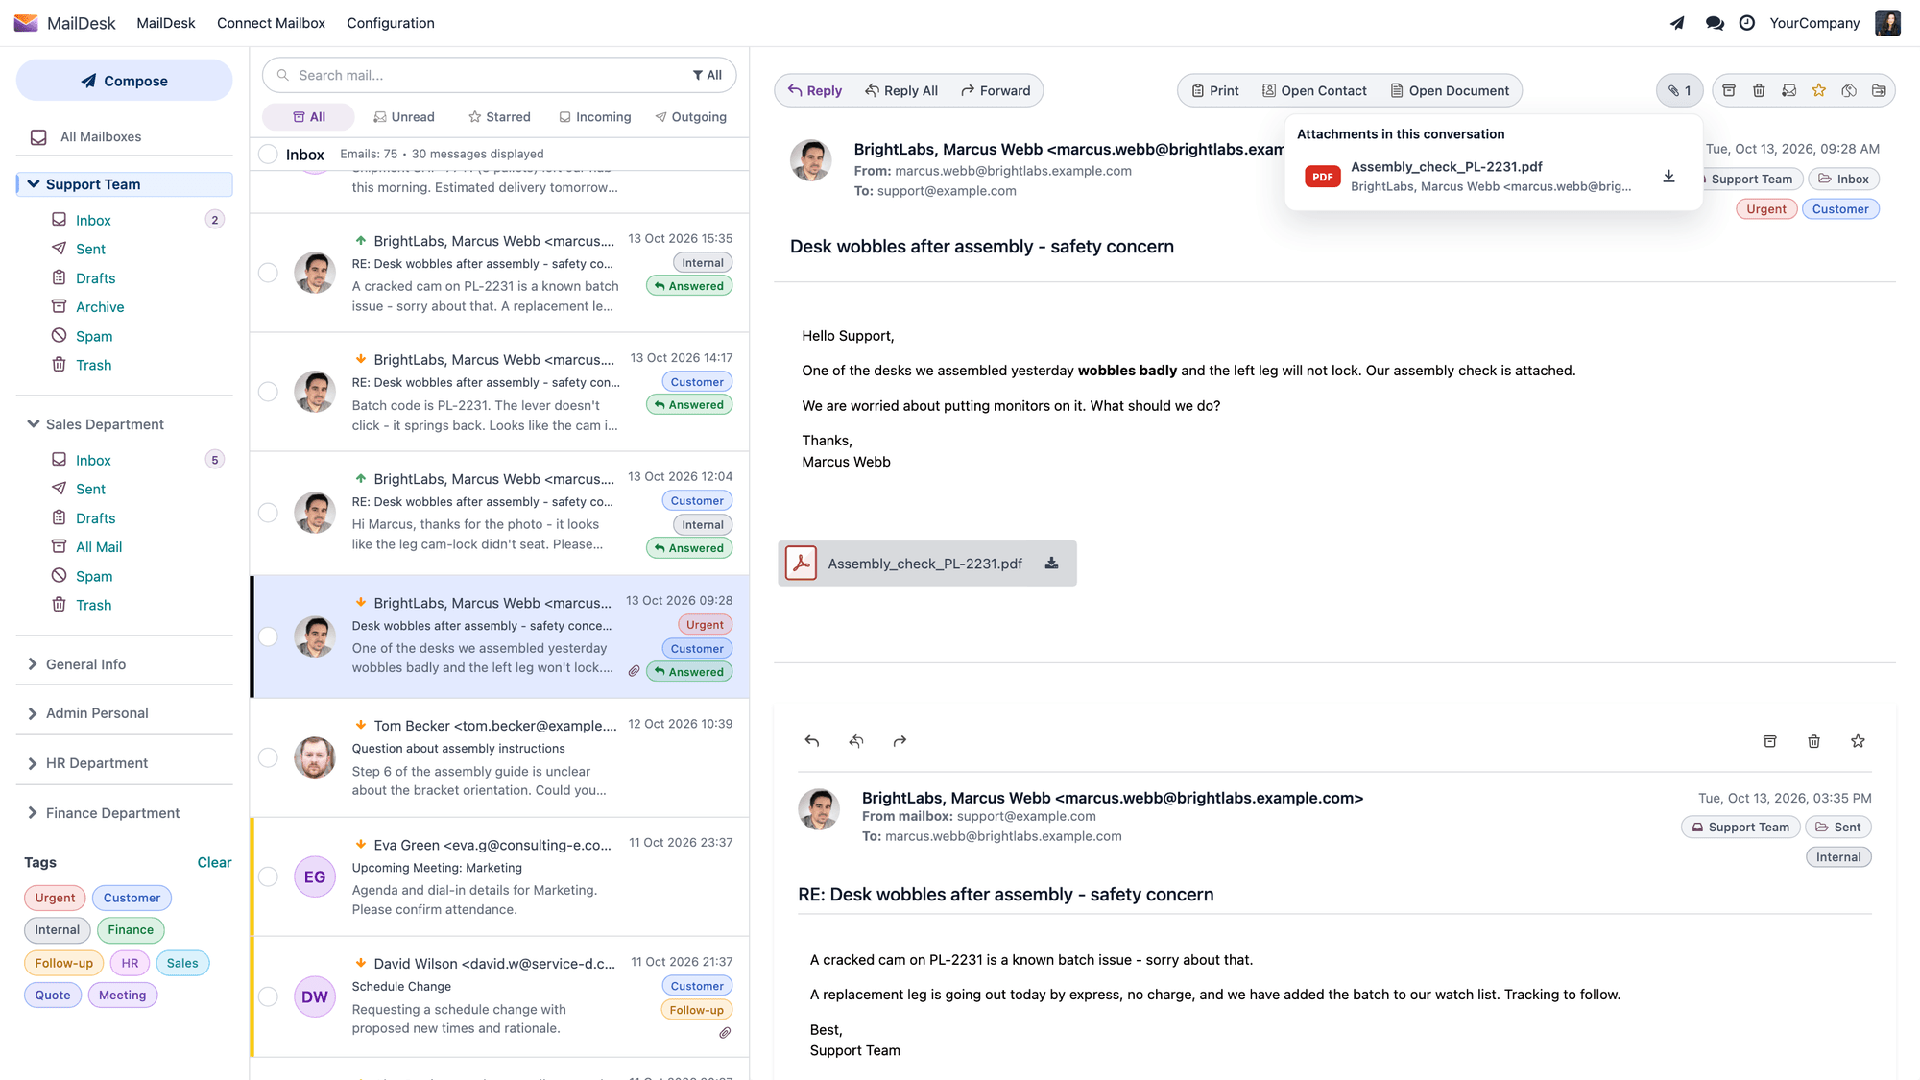Open the chat bubbles icon in the top bar
Viewport: 1920px width, 1080px height.
click(1714, 23)
